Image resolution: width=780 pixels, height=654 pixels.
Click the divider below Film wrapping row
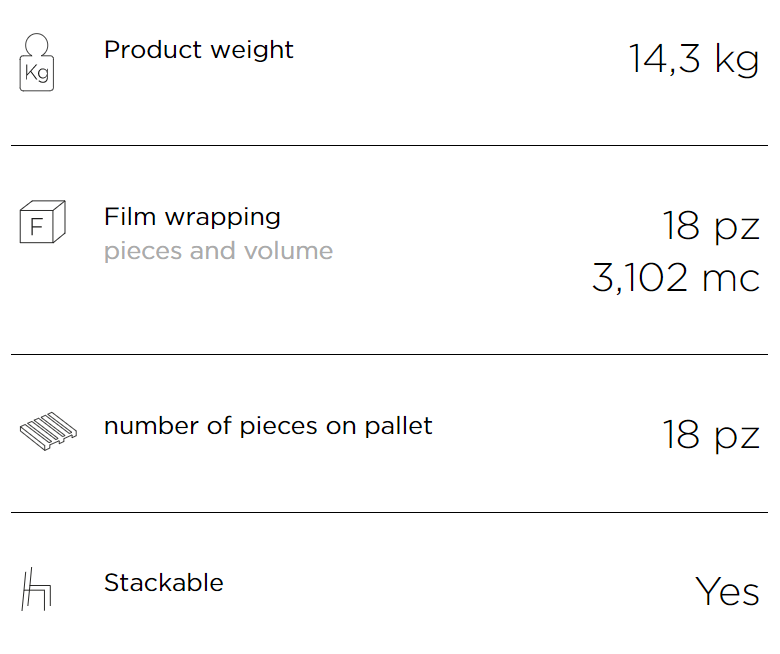click(x=390, y=355)
